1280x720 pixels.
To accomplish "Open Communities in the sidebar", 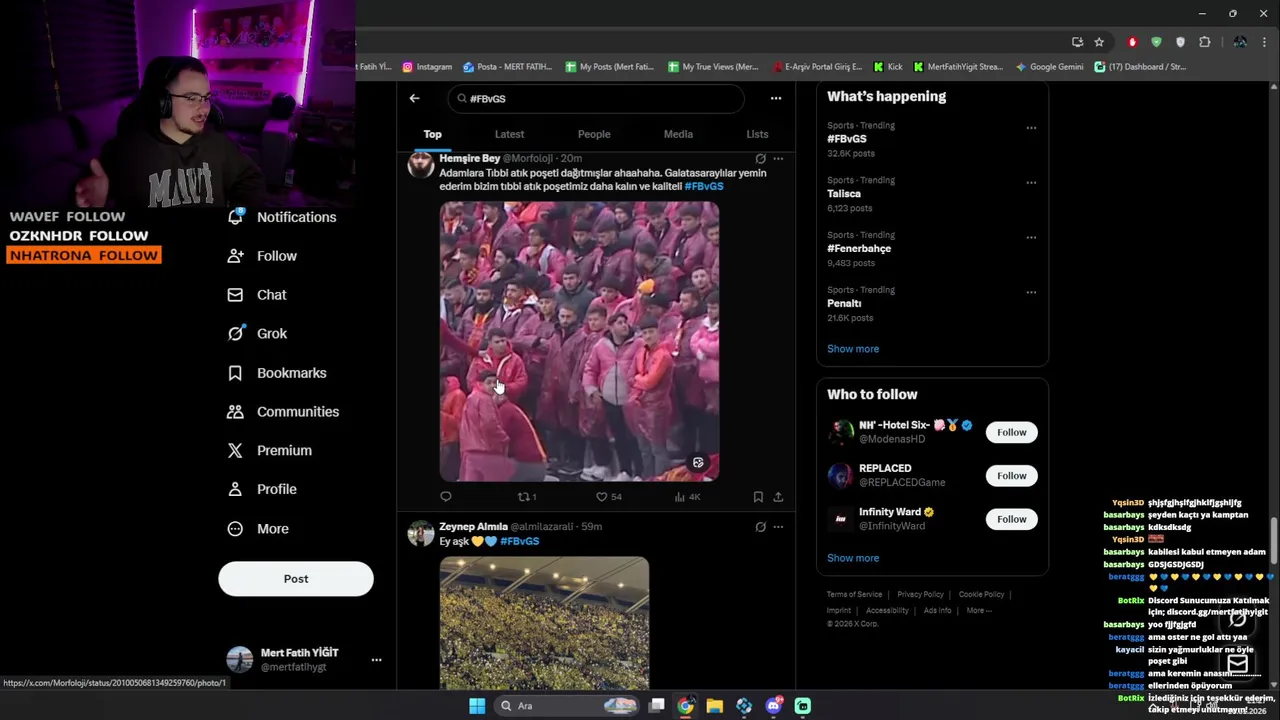I will pyautogui.click(x=284, y=412).
